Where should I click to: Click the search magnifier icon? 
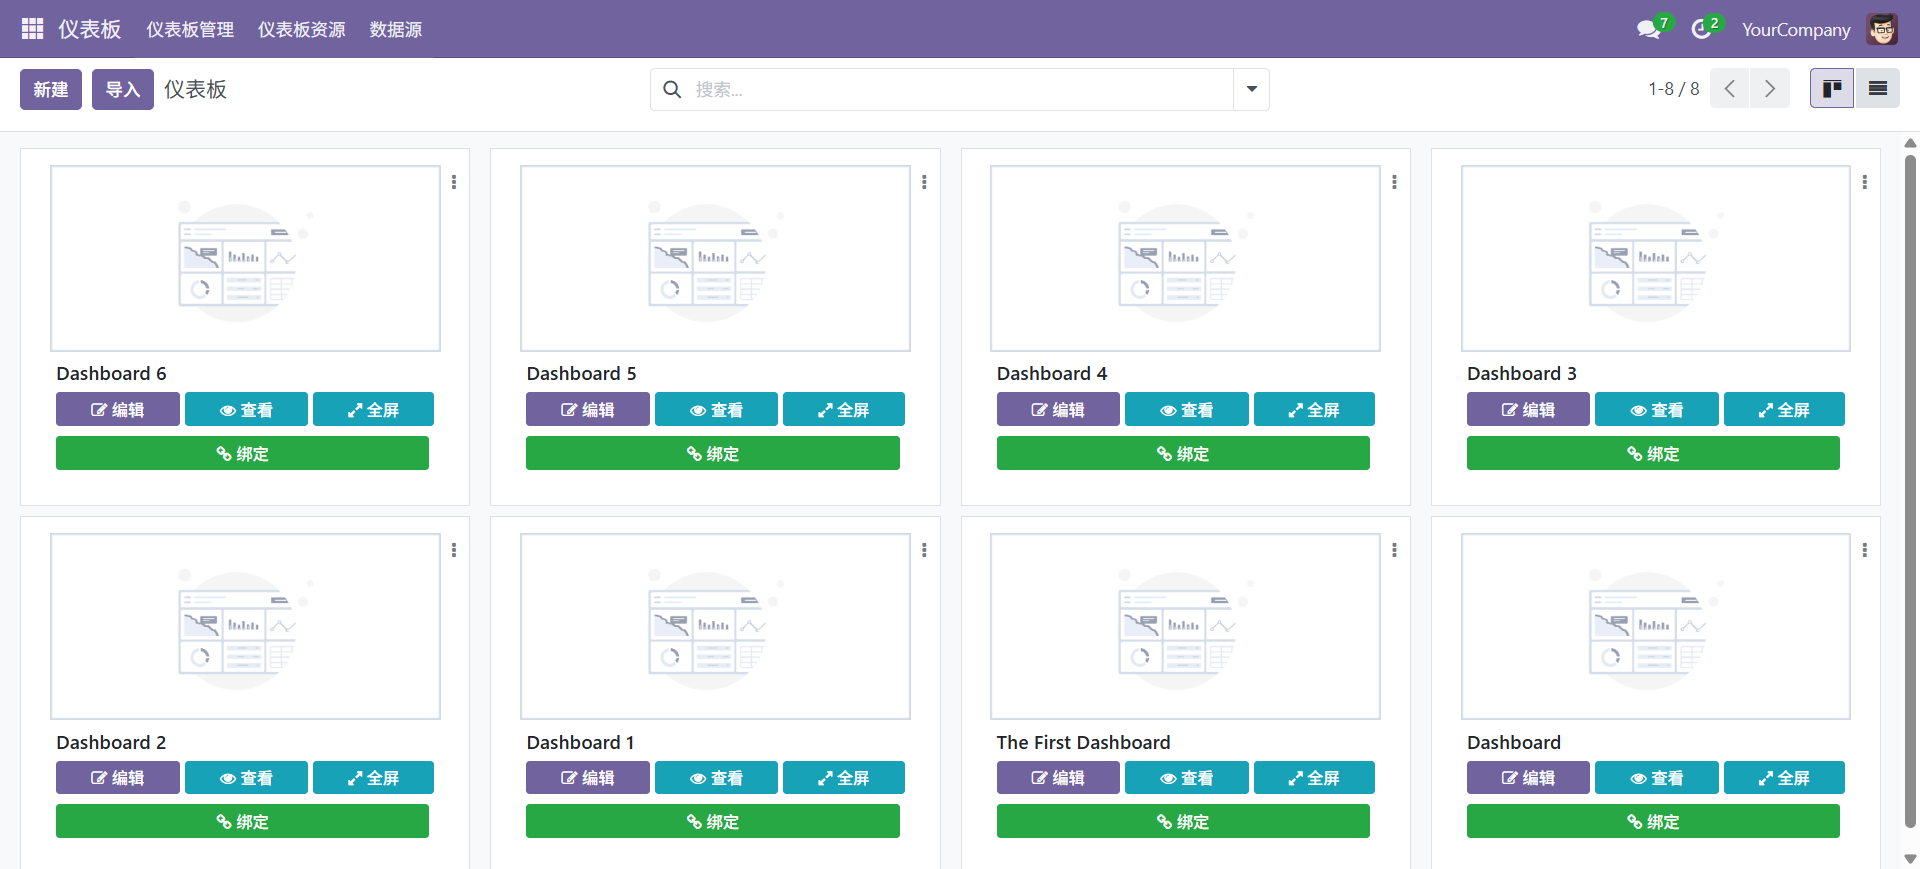(673, 90)
